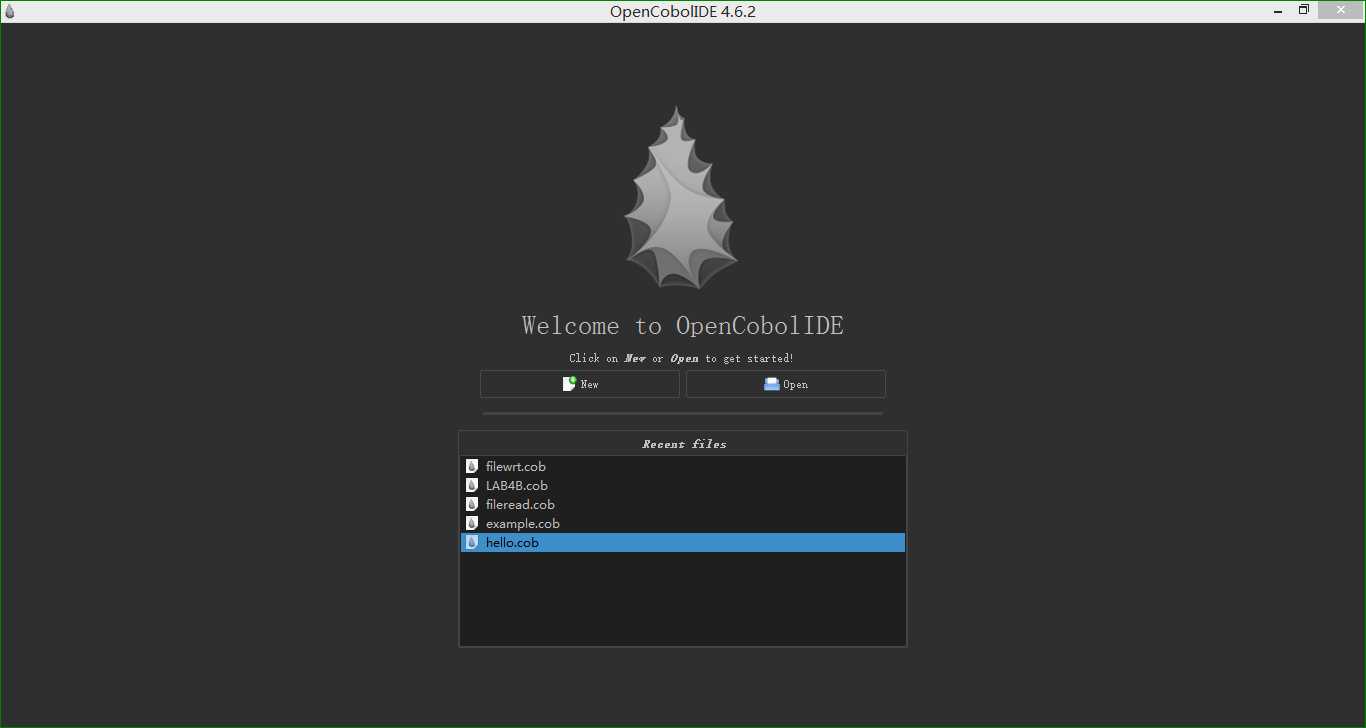Minimize the OpenCobolIDE window
Viewport: 1366px width, 728px height.
(x=1277, y=11)
